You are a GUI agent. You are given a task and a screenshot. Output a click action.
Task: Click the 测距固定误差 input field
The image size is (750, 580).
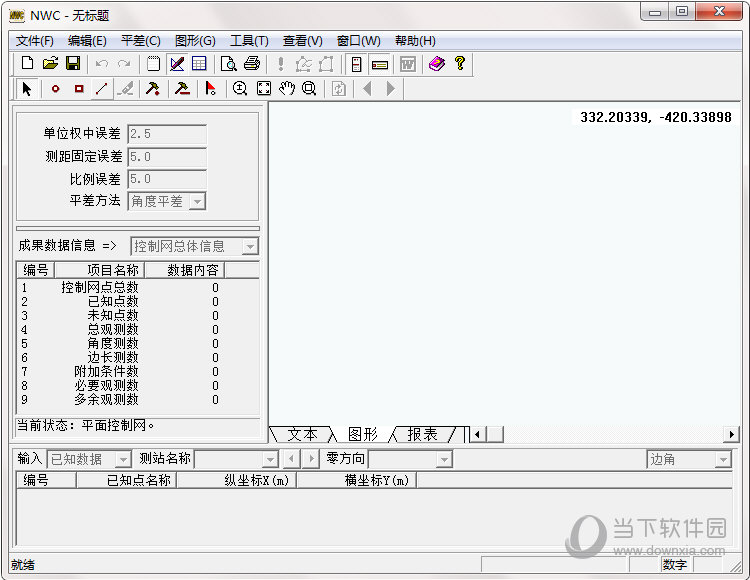click(x=167, y=157)
